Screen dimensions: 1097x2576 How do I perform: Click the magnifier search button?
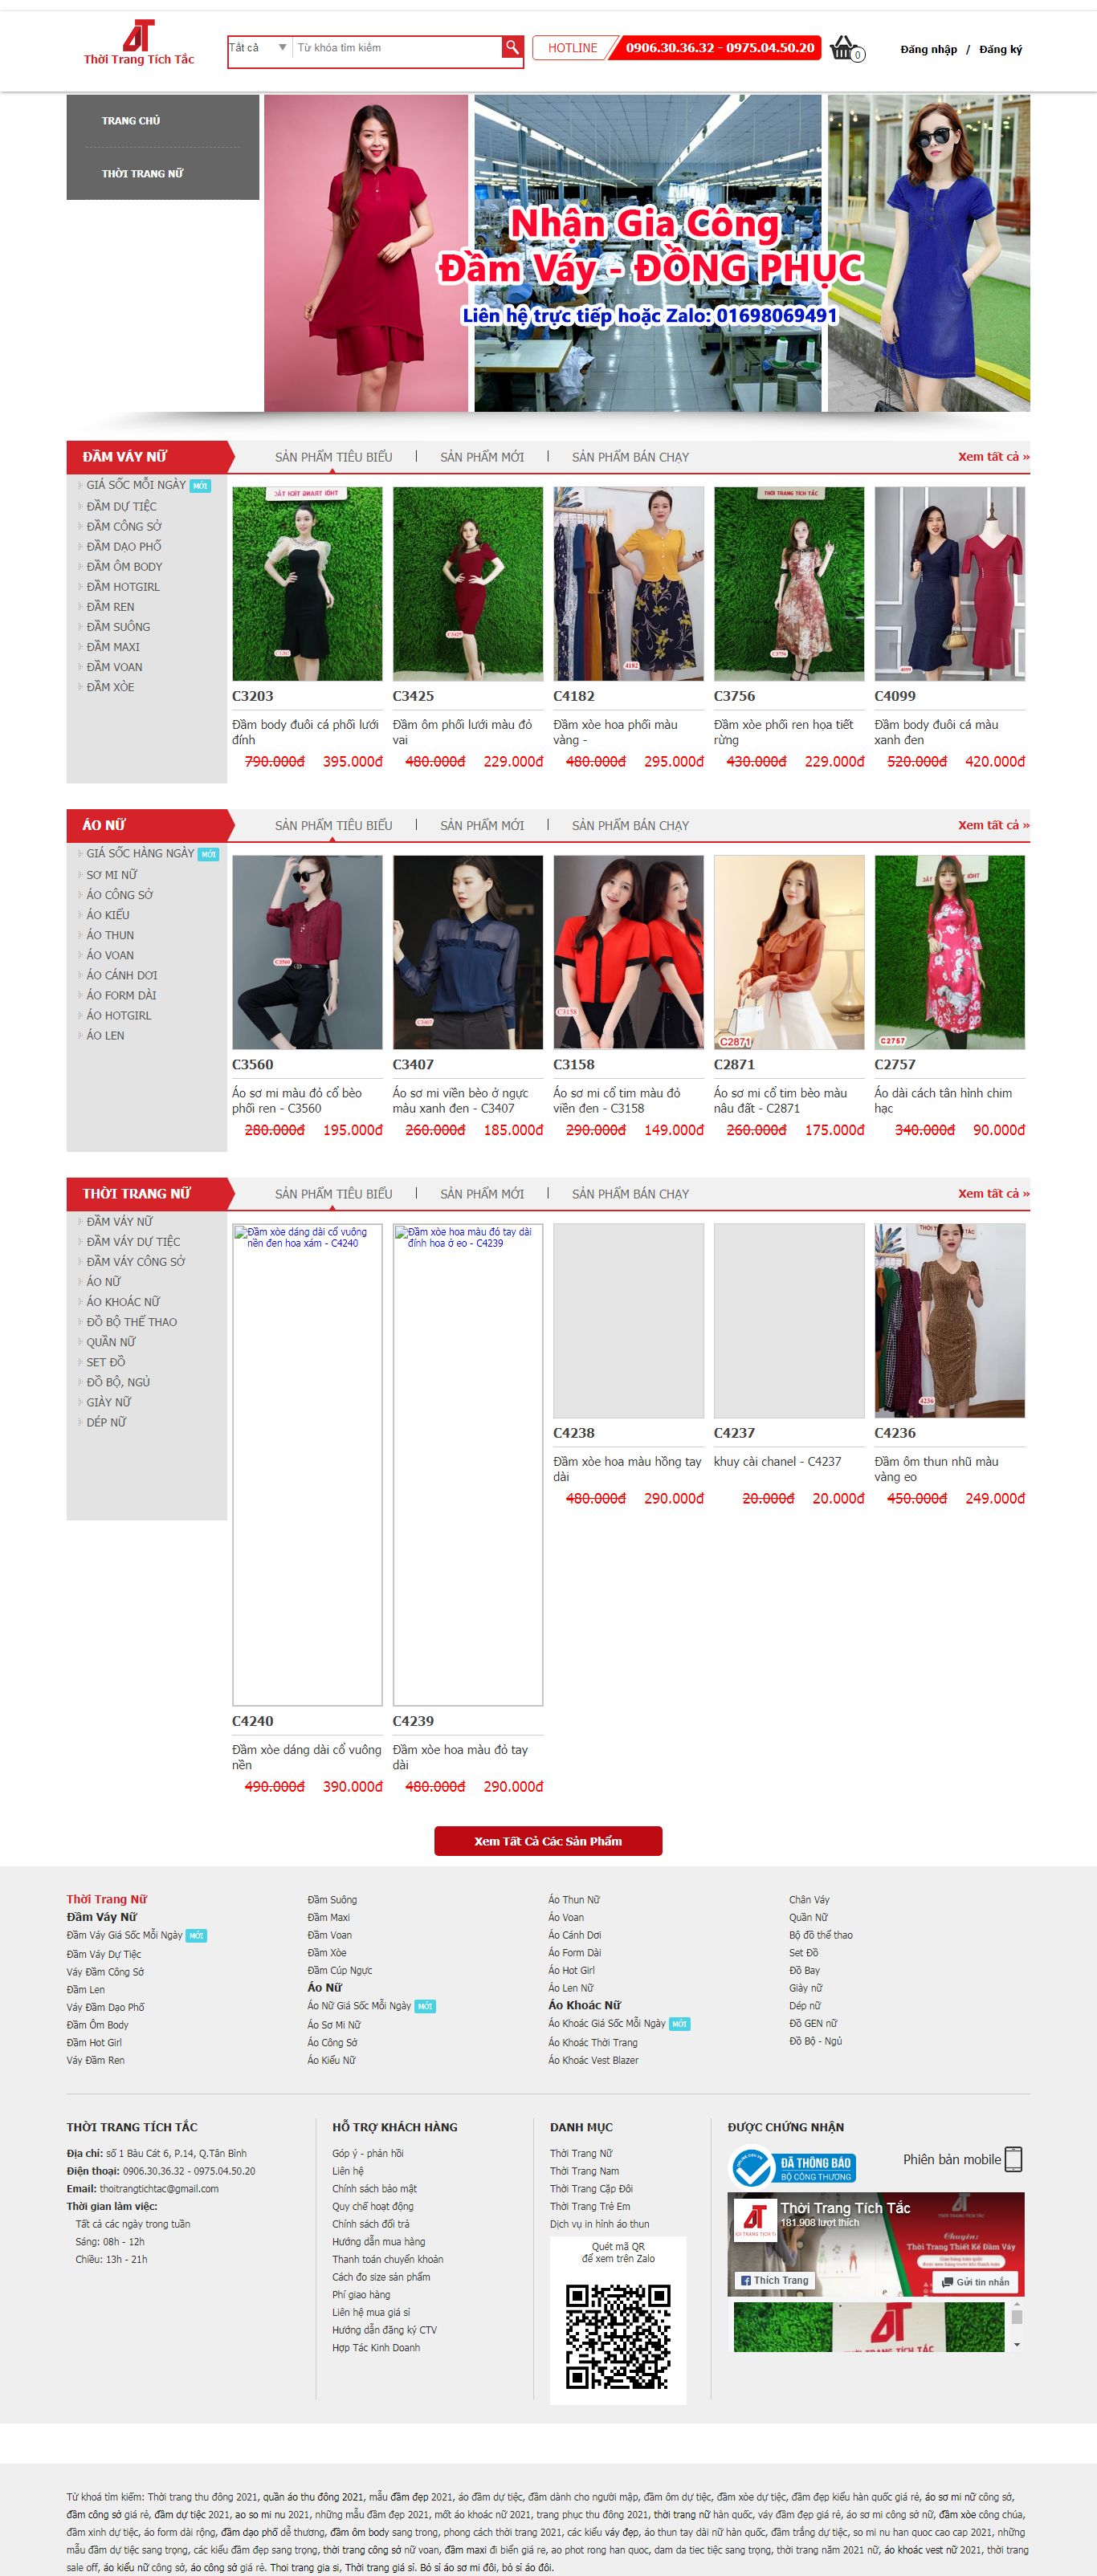[511, 48]
